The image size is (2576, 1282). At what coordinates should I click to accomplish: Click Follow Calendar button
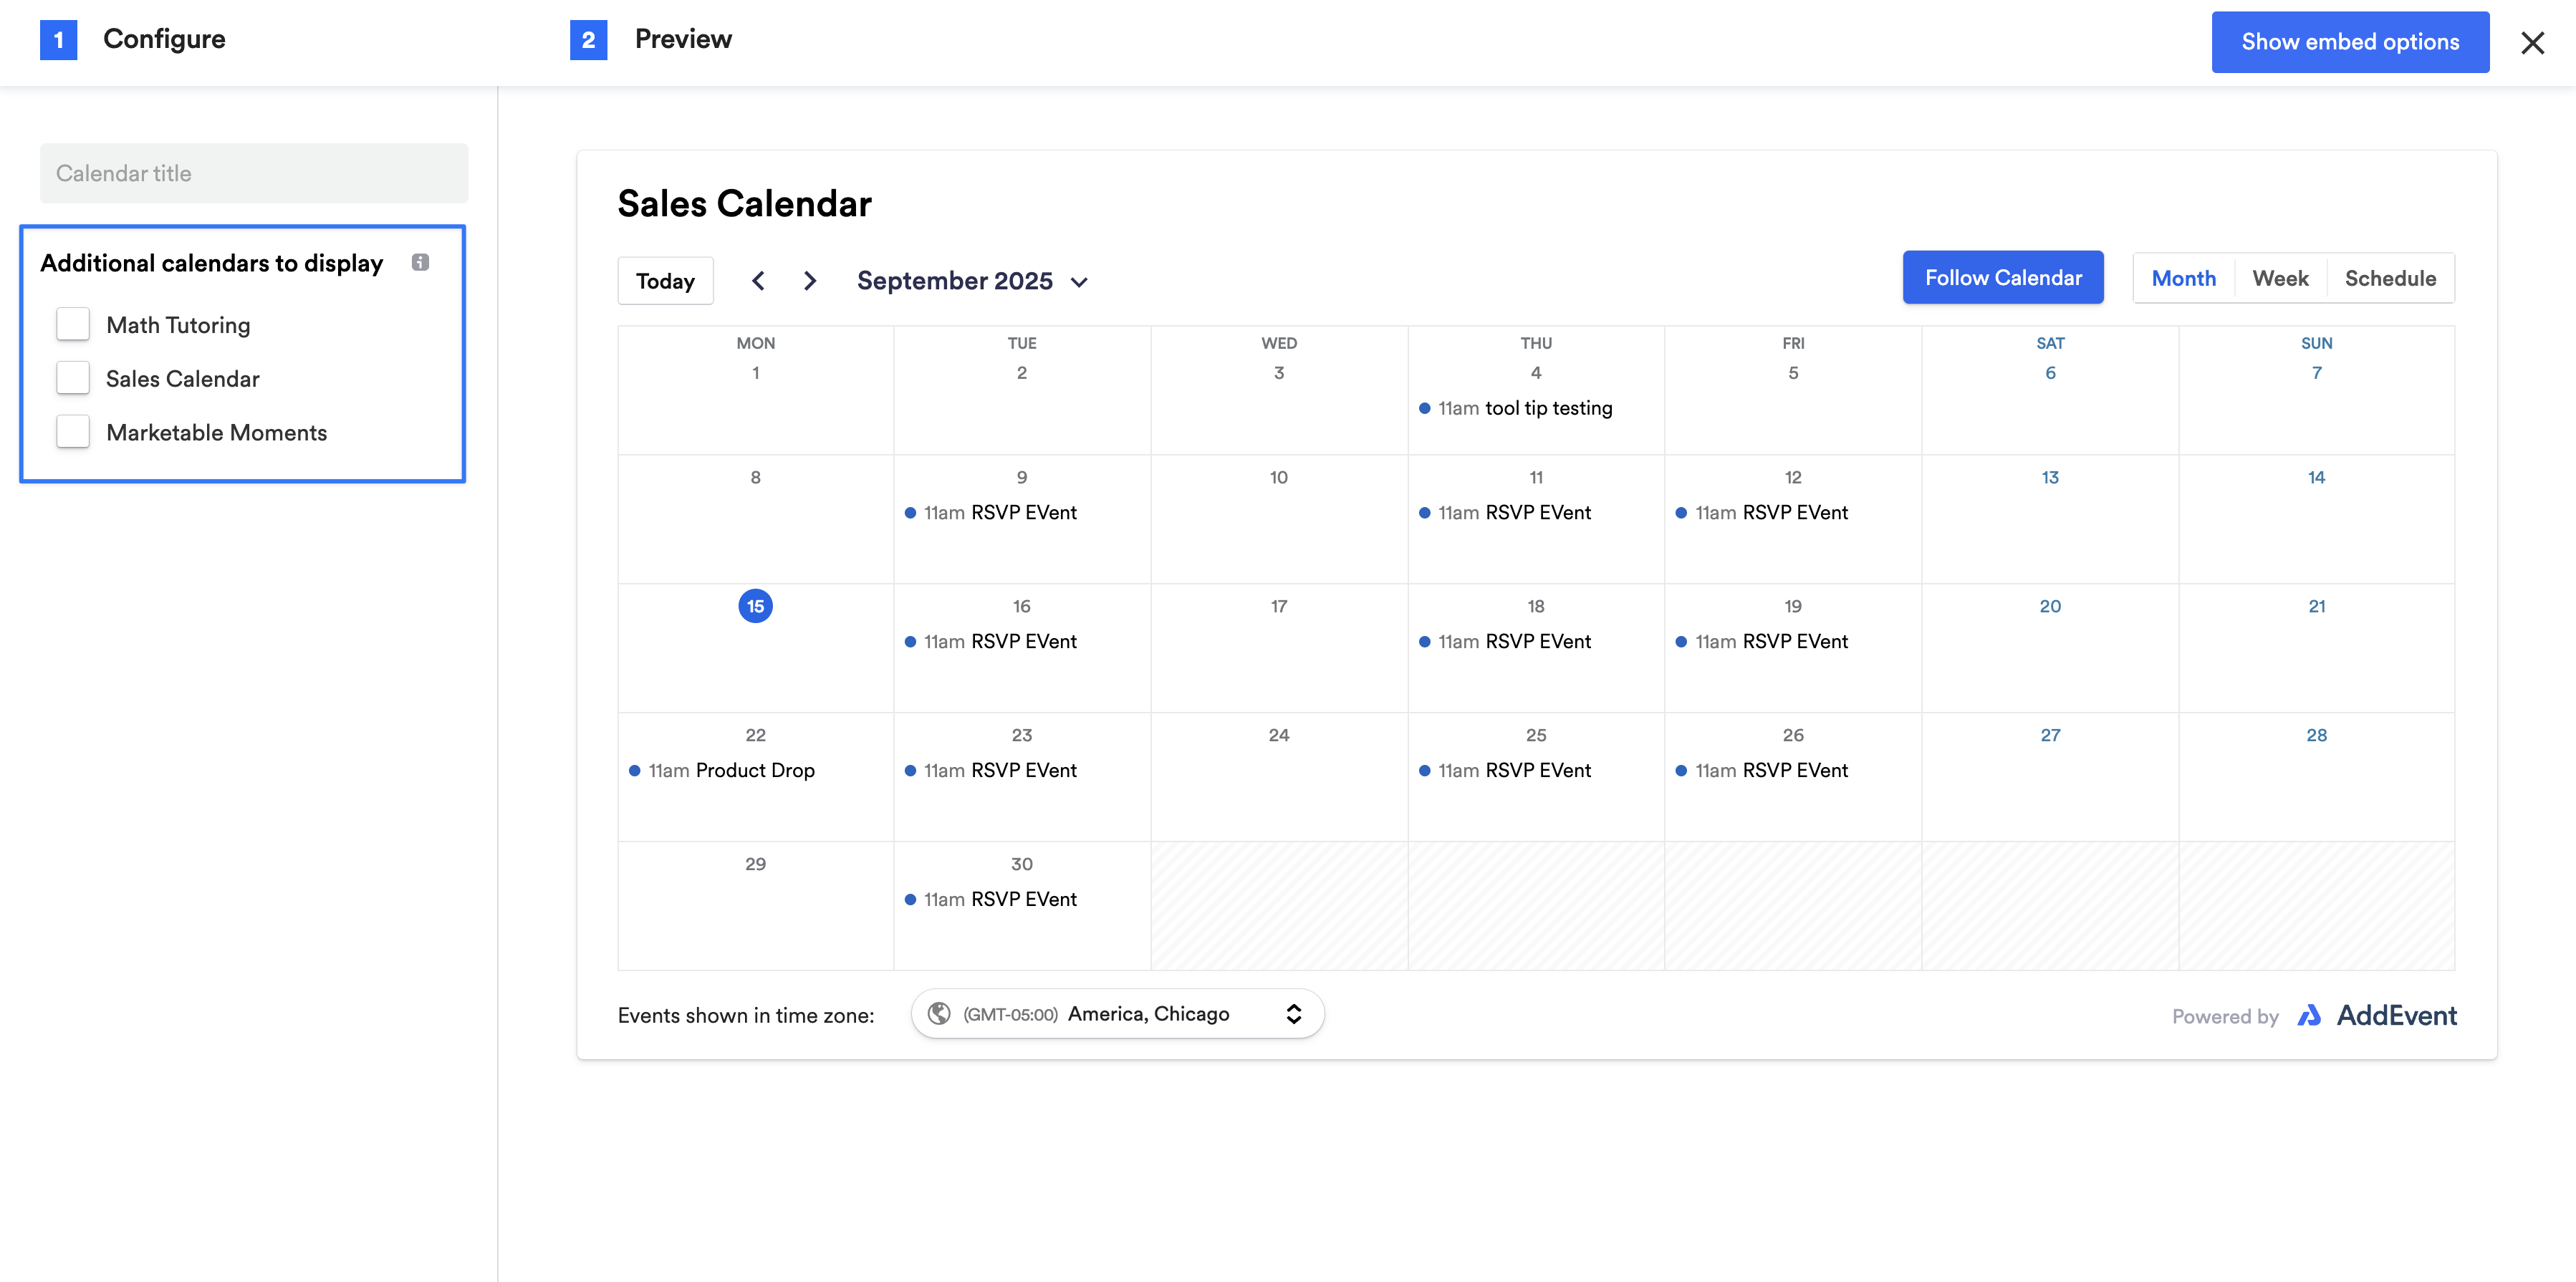tap(2003, 278)
